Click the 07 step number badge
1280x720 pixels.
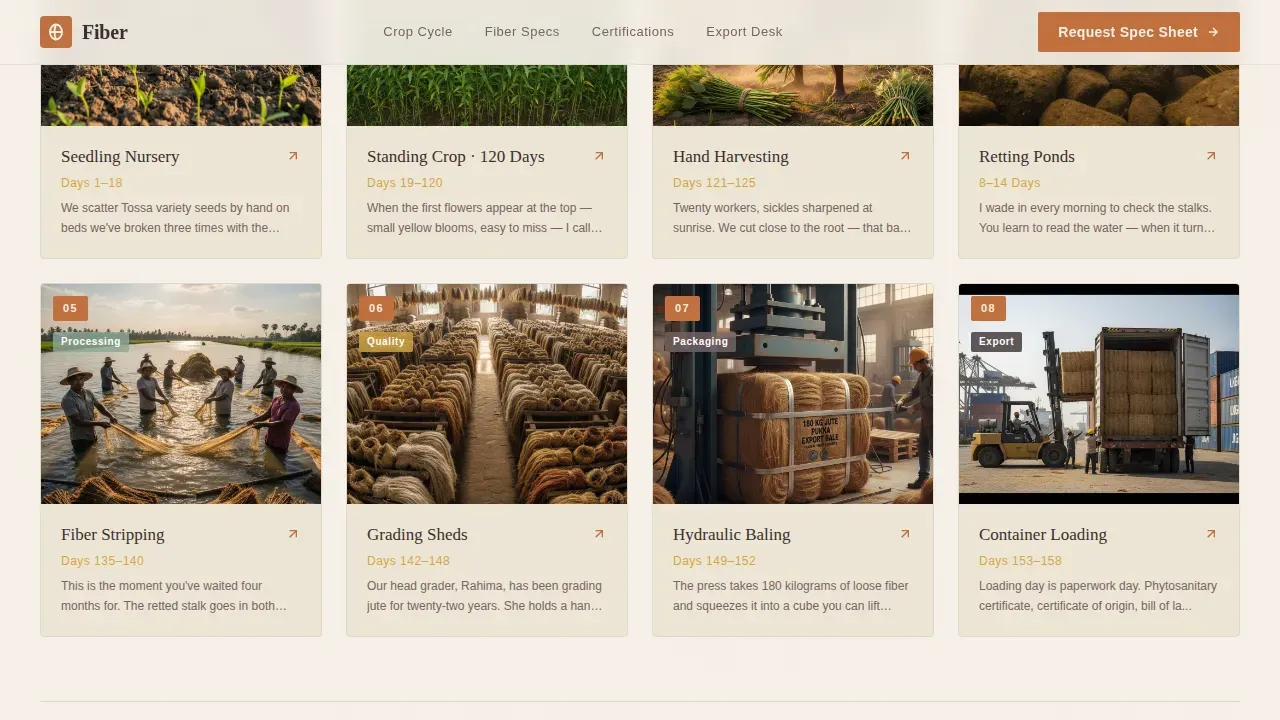click(x=682, y=308)
